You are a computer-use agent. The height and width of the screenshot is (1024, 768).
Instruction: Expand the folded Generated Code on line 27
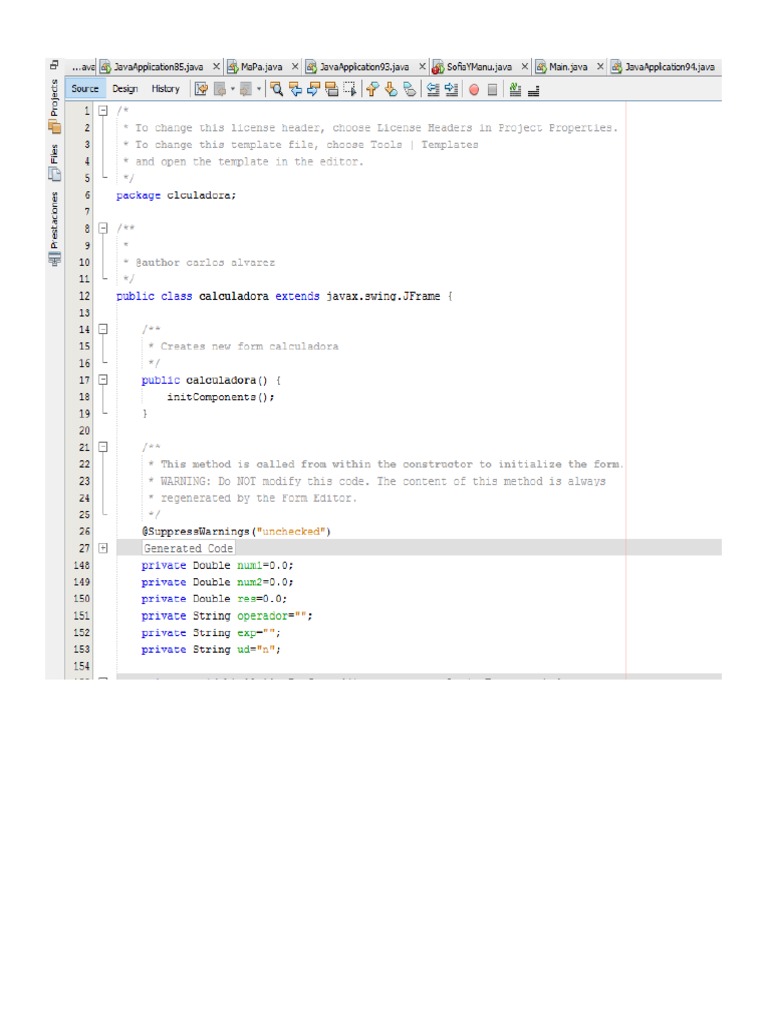click(103, 548)
